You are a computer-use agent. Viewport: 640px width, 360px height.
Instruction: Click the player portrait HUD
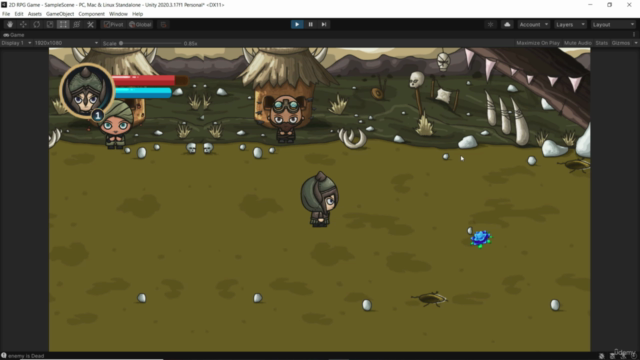pos(86,91)
